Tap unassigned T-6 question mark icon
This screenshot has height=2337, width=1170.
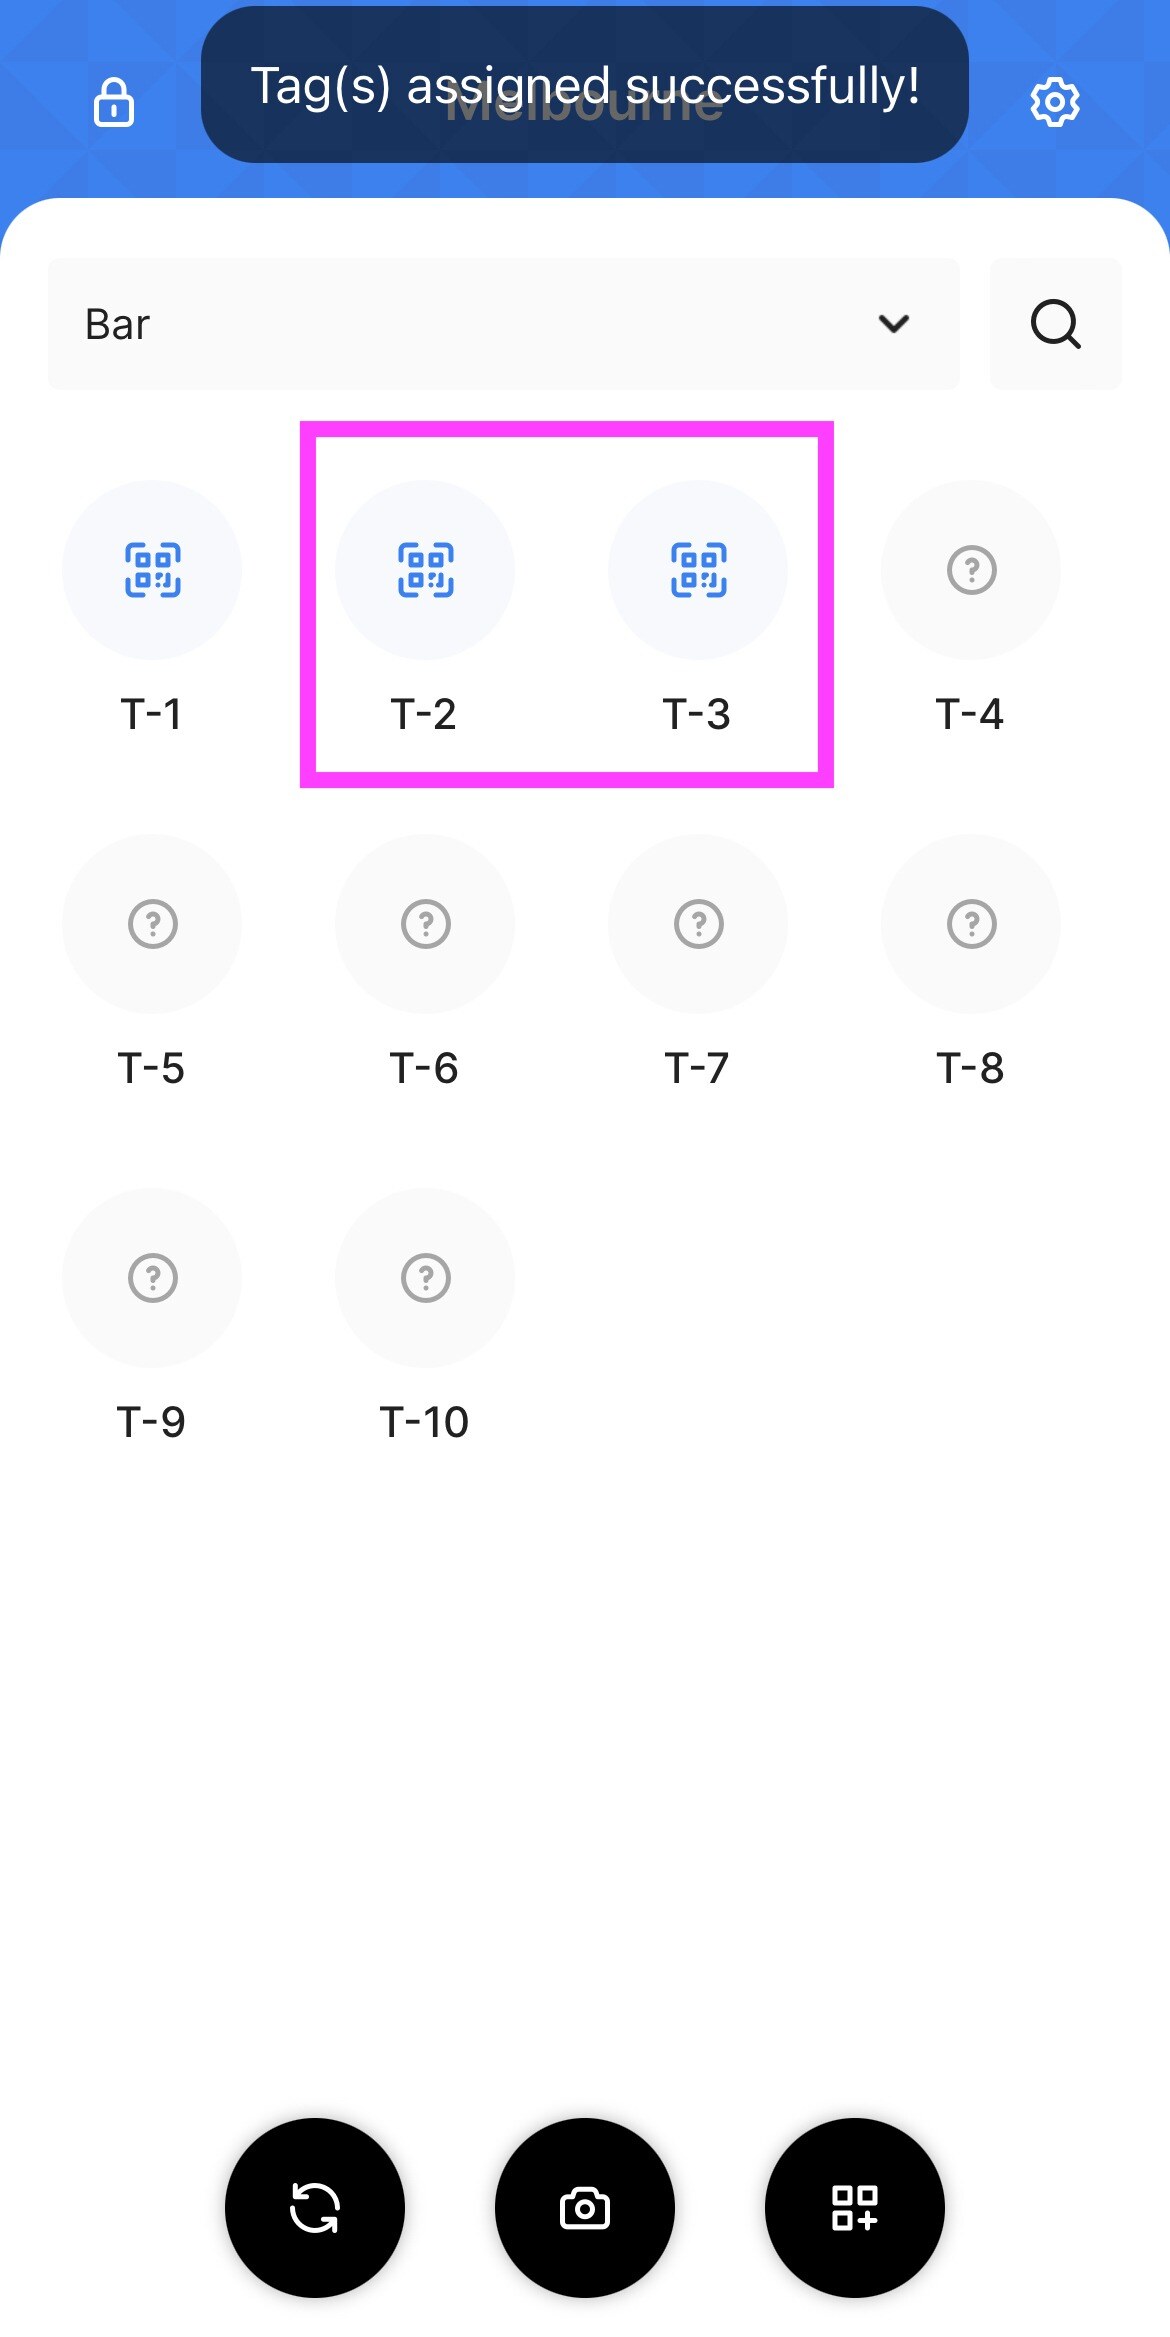(425, 924)
